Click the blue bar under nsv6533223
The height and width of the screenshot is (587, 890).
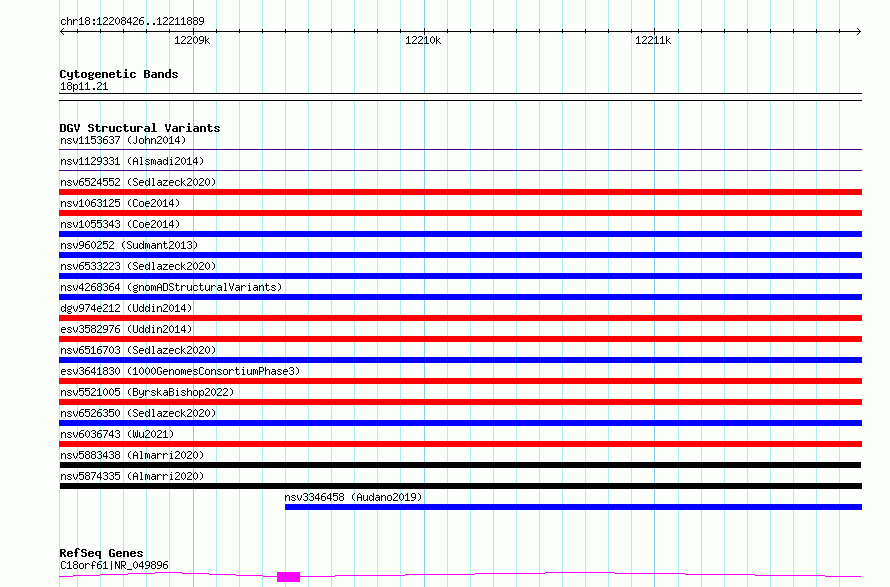pos(460,276)
